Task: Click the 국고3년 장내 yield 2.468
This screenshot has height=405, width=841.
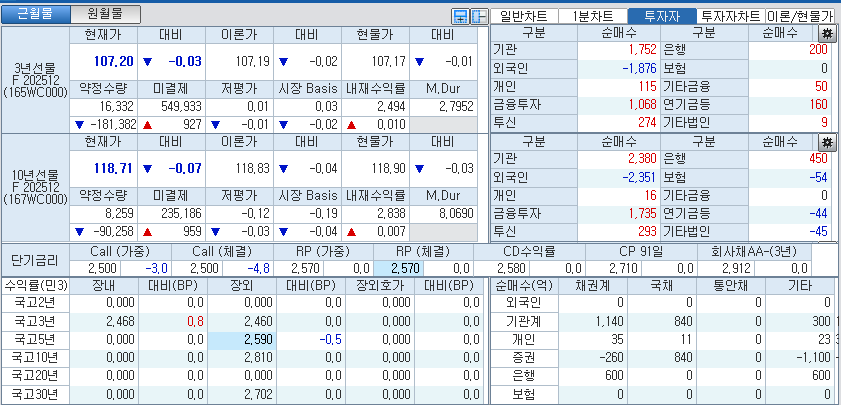Action: tap(120, 321)
